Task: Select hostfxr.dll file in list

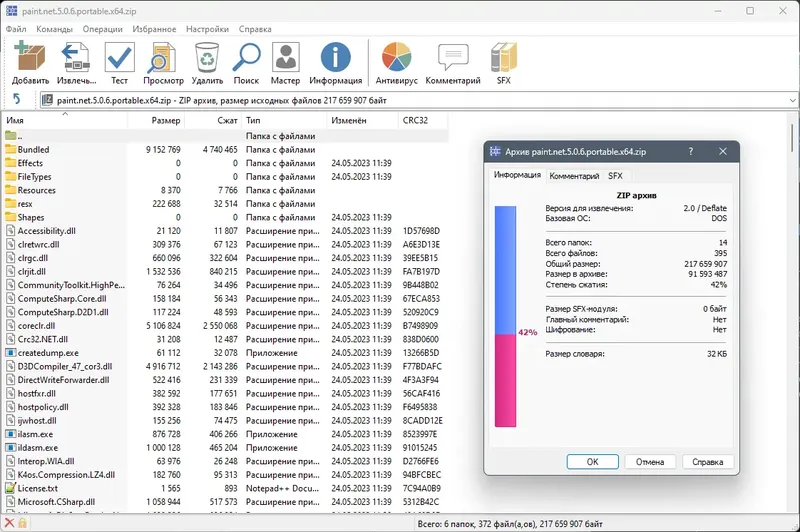Action: click(224, 393)
